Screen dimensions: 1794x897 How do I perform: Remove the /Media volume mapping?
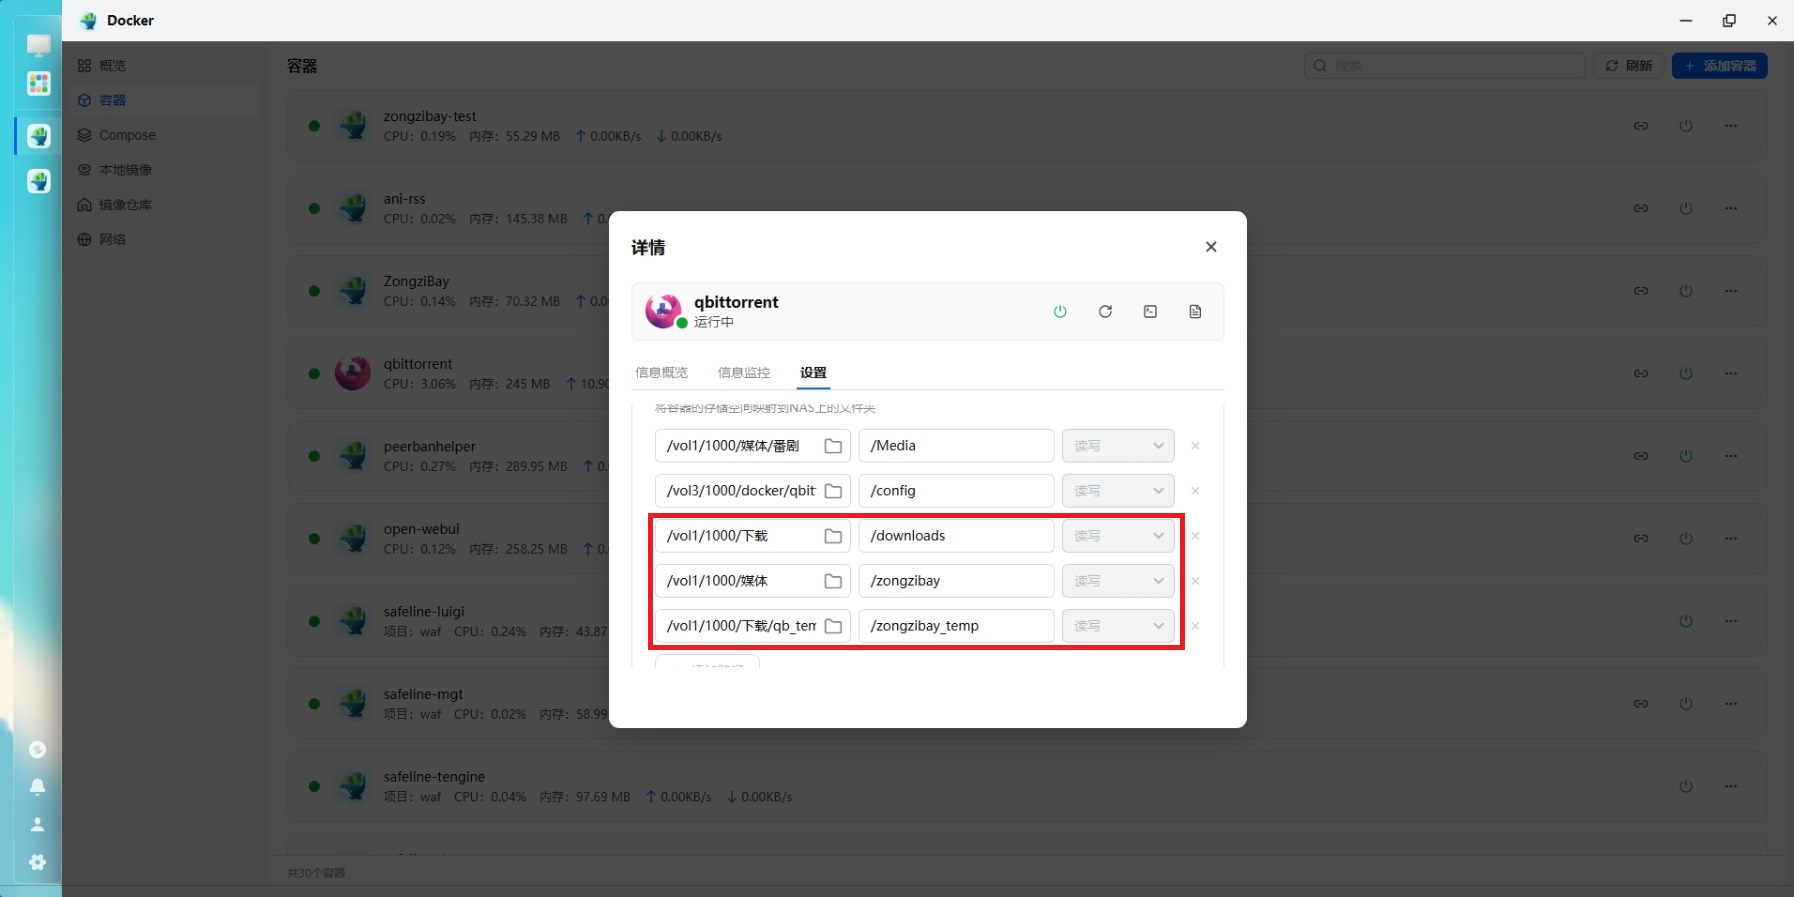[1195, 446]
